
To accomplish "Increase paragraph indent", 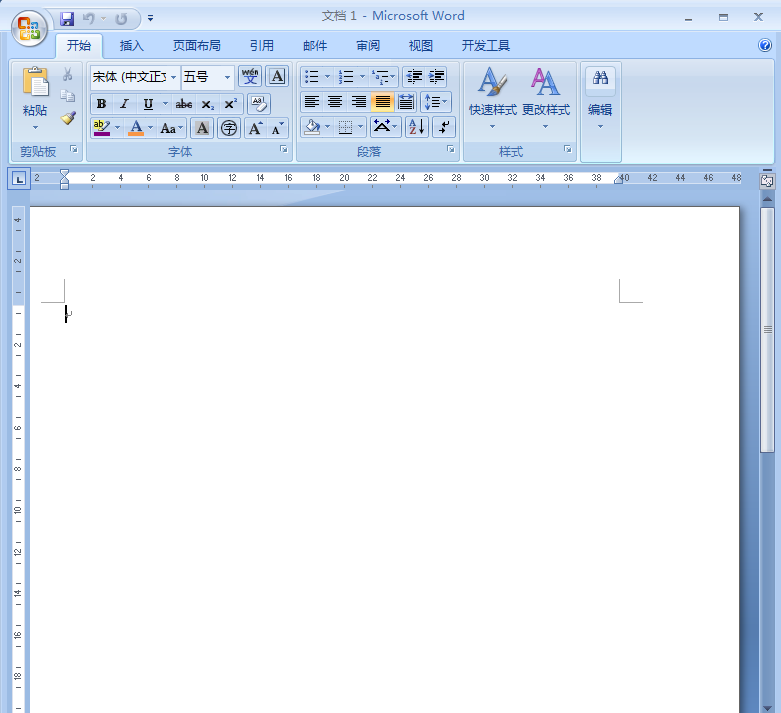I will [x=436, y=76].
